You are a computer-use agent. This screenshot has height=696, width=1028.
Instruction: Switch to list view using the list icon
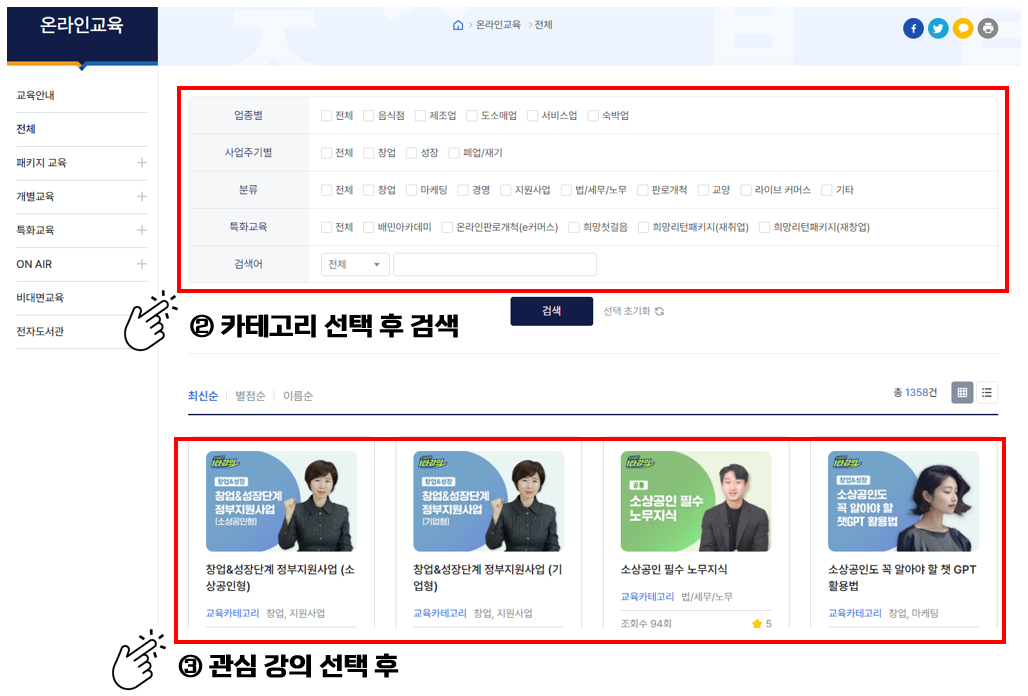point(987,392)
